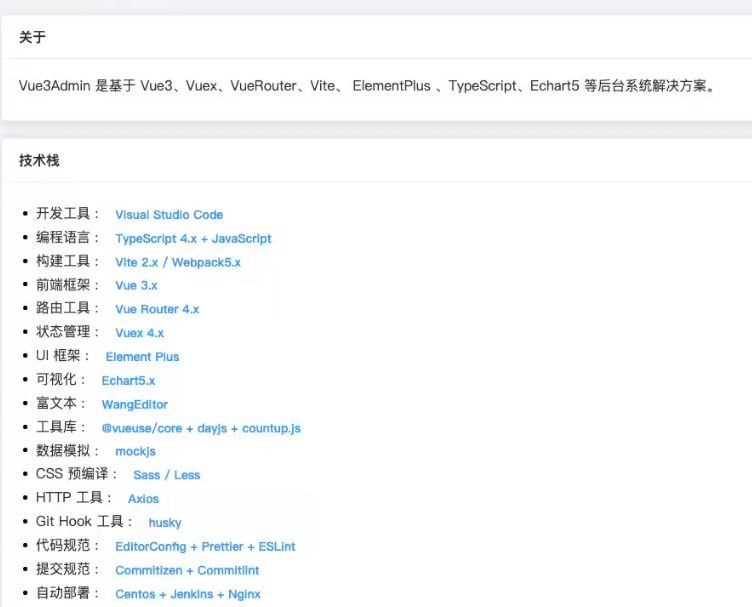The height and width of the screenshot is (607, 752).
Task: Click the 前端框架 label
Action: pyautogui.click(x=67, y=285)
